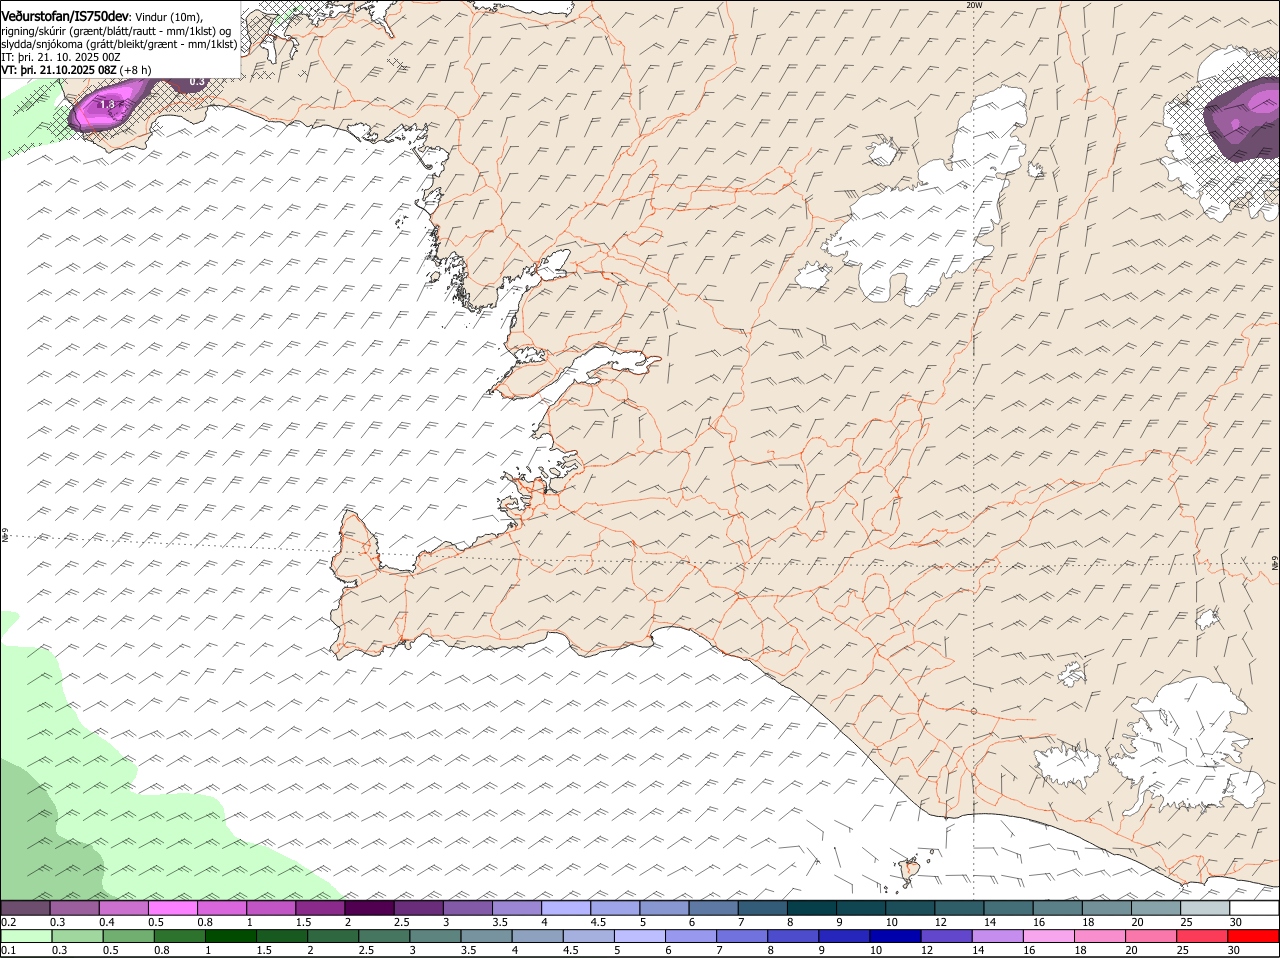Click the 64N latitude label on right edge

[1275, 564]
